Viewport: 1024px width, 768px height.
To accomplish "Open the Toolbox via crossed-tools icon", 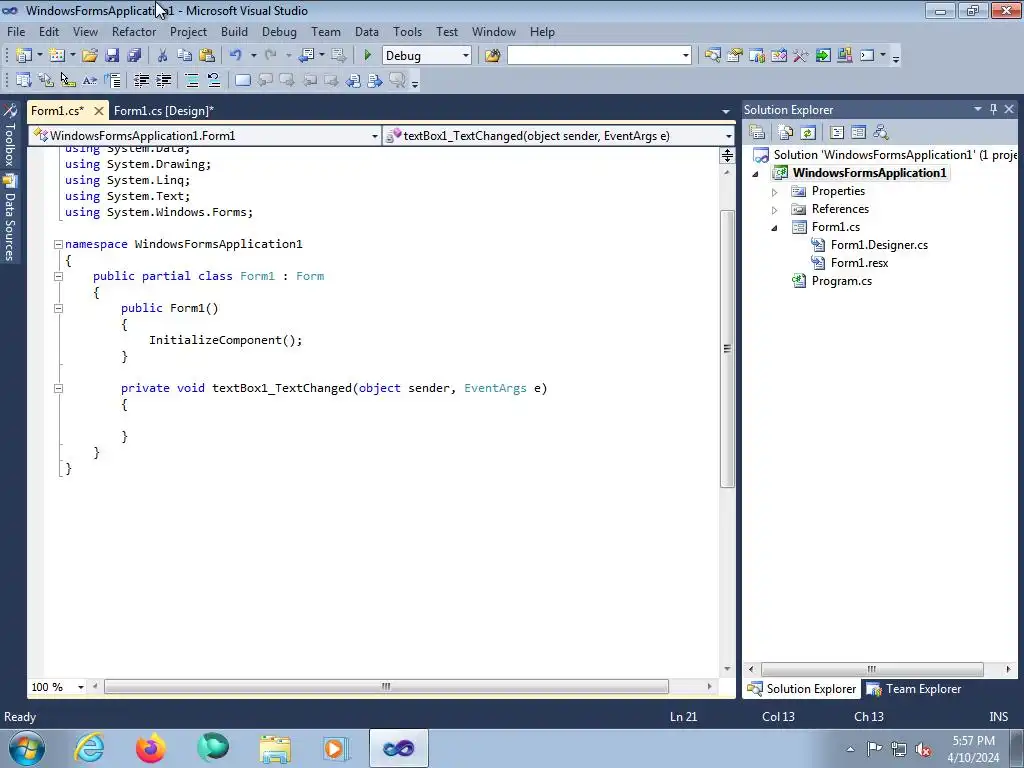I will pyautogui.click(x=801, y=56).
